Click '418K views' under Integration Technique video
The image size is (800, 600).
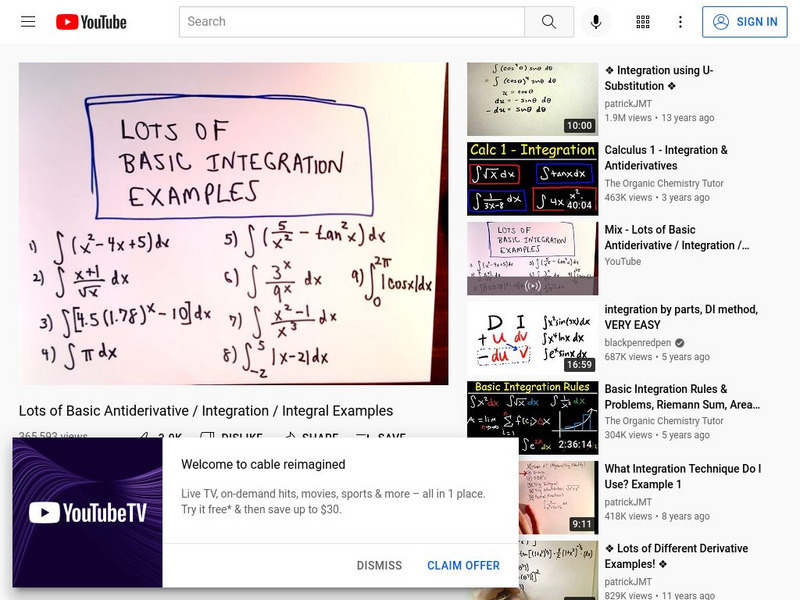[628, 516]
